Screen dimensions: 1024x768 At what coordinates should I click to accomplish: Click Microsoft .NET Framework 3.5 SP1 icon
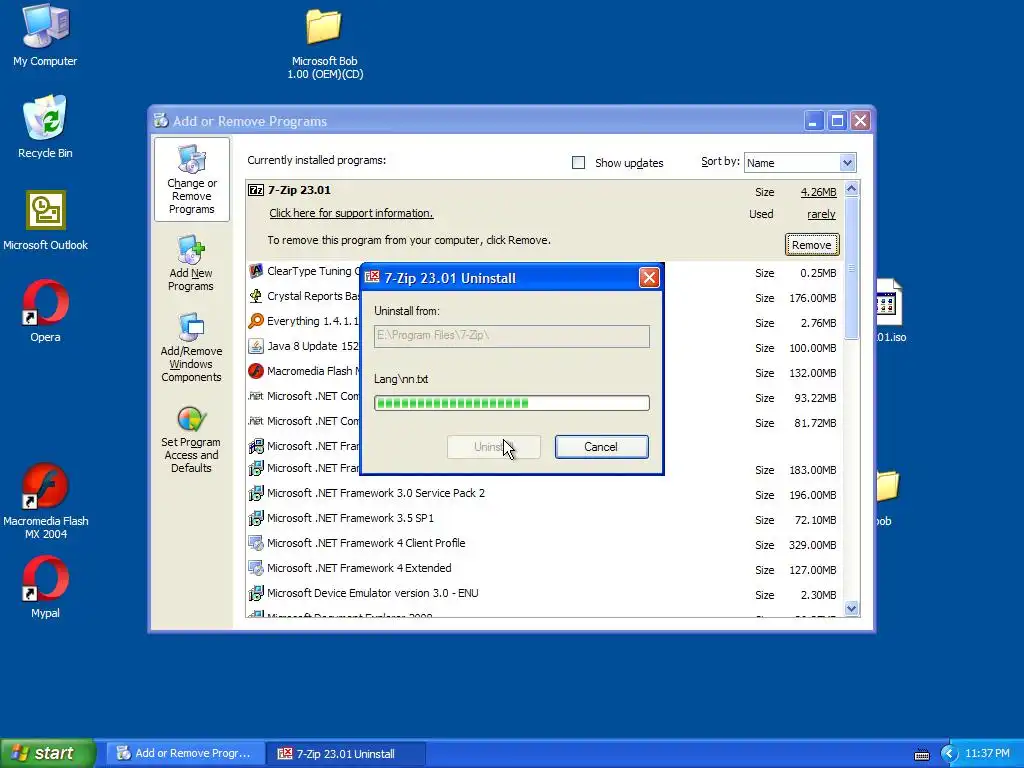256,518
